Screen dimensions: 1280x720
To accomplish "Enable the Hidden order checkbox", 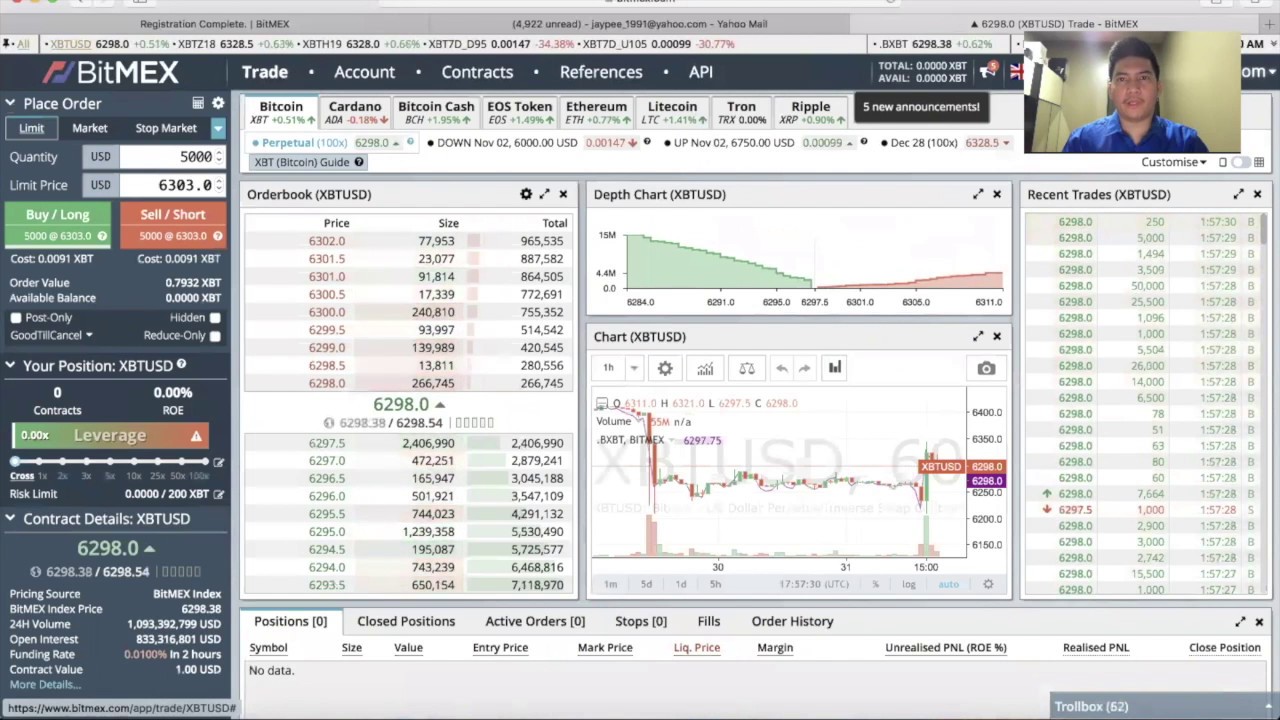I will (215, 317).
